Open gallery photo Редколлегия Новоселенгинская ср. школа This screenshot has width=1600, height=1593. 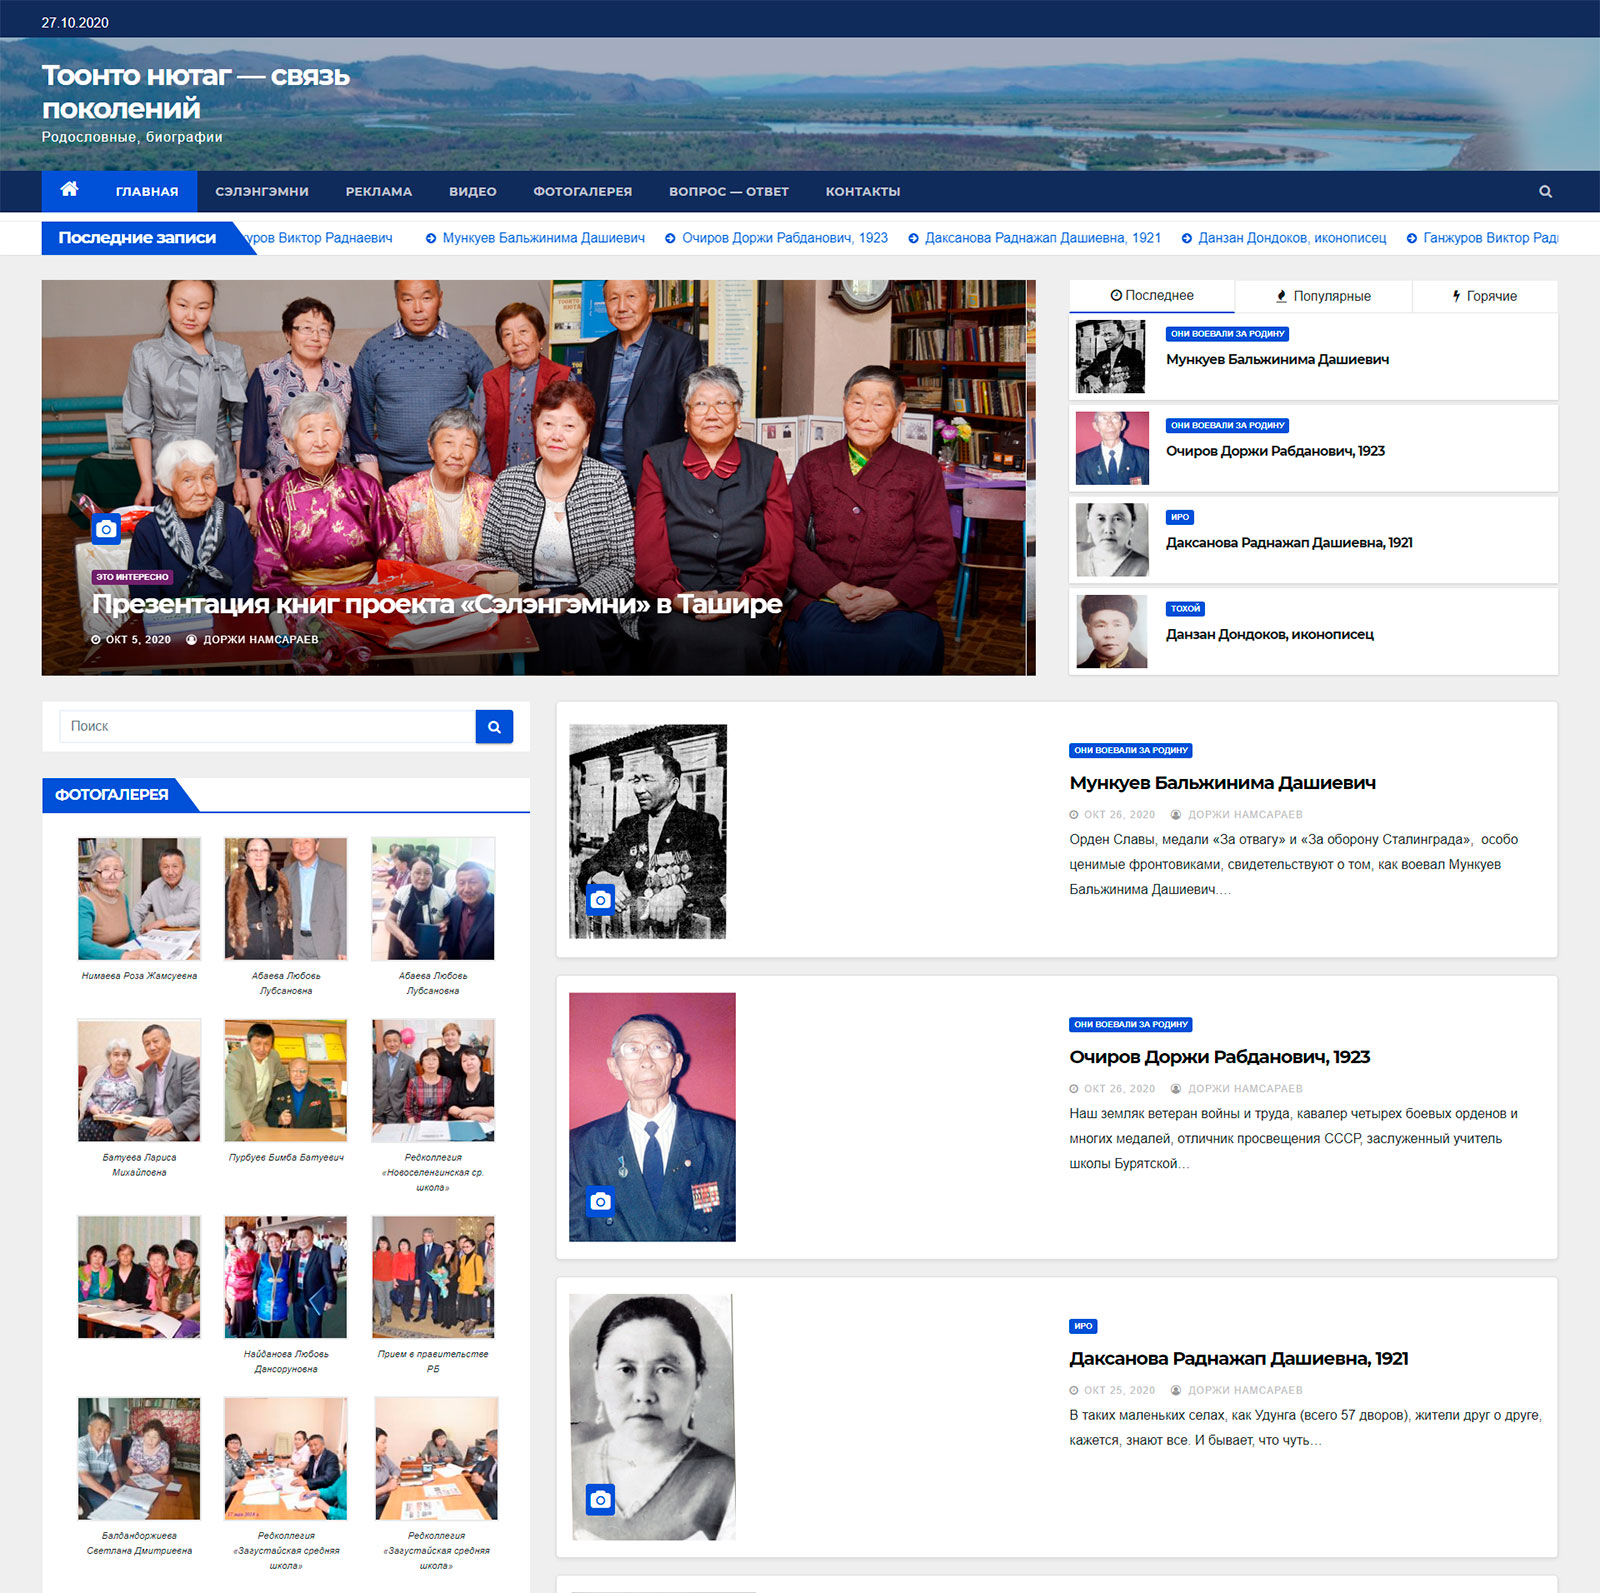(x=433, y=1080)
